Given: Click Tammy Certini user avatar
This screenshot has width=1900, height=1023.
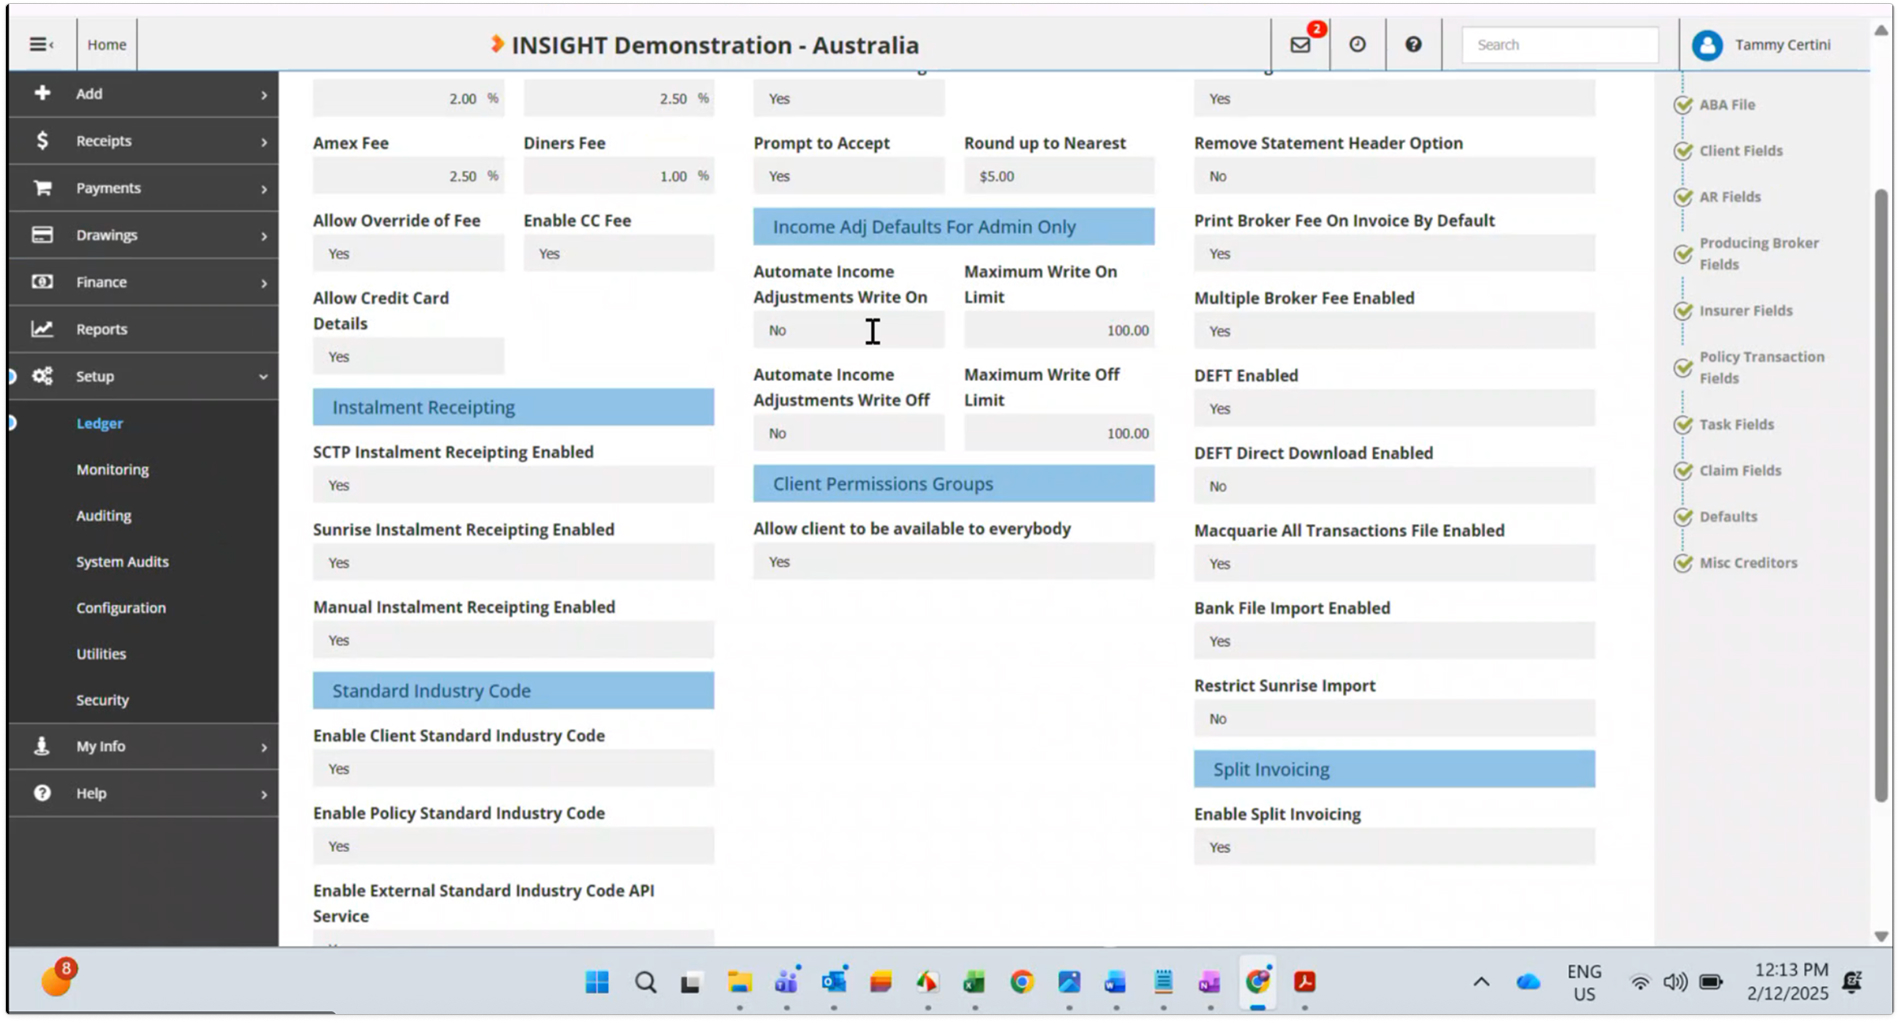Looking at the screenshot, I should [x=1707, y=45].
